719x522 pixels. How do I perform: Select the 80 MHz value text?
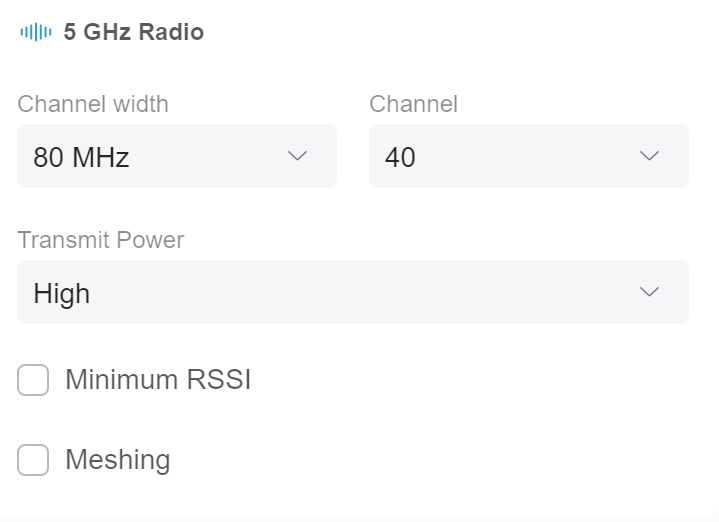click(x=81, y=157)
